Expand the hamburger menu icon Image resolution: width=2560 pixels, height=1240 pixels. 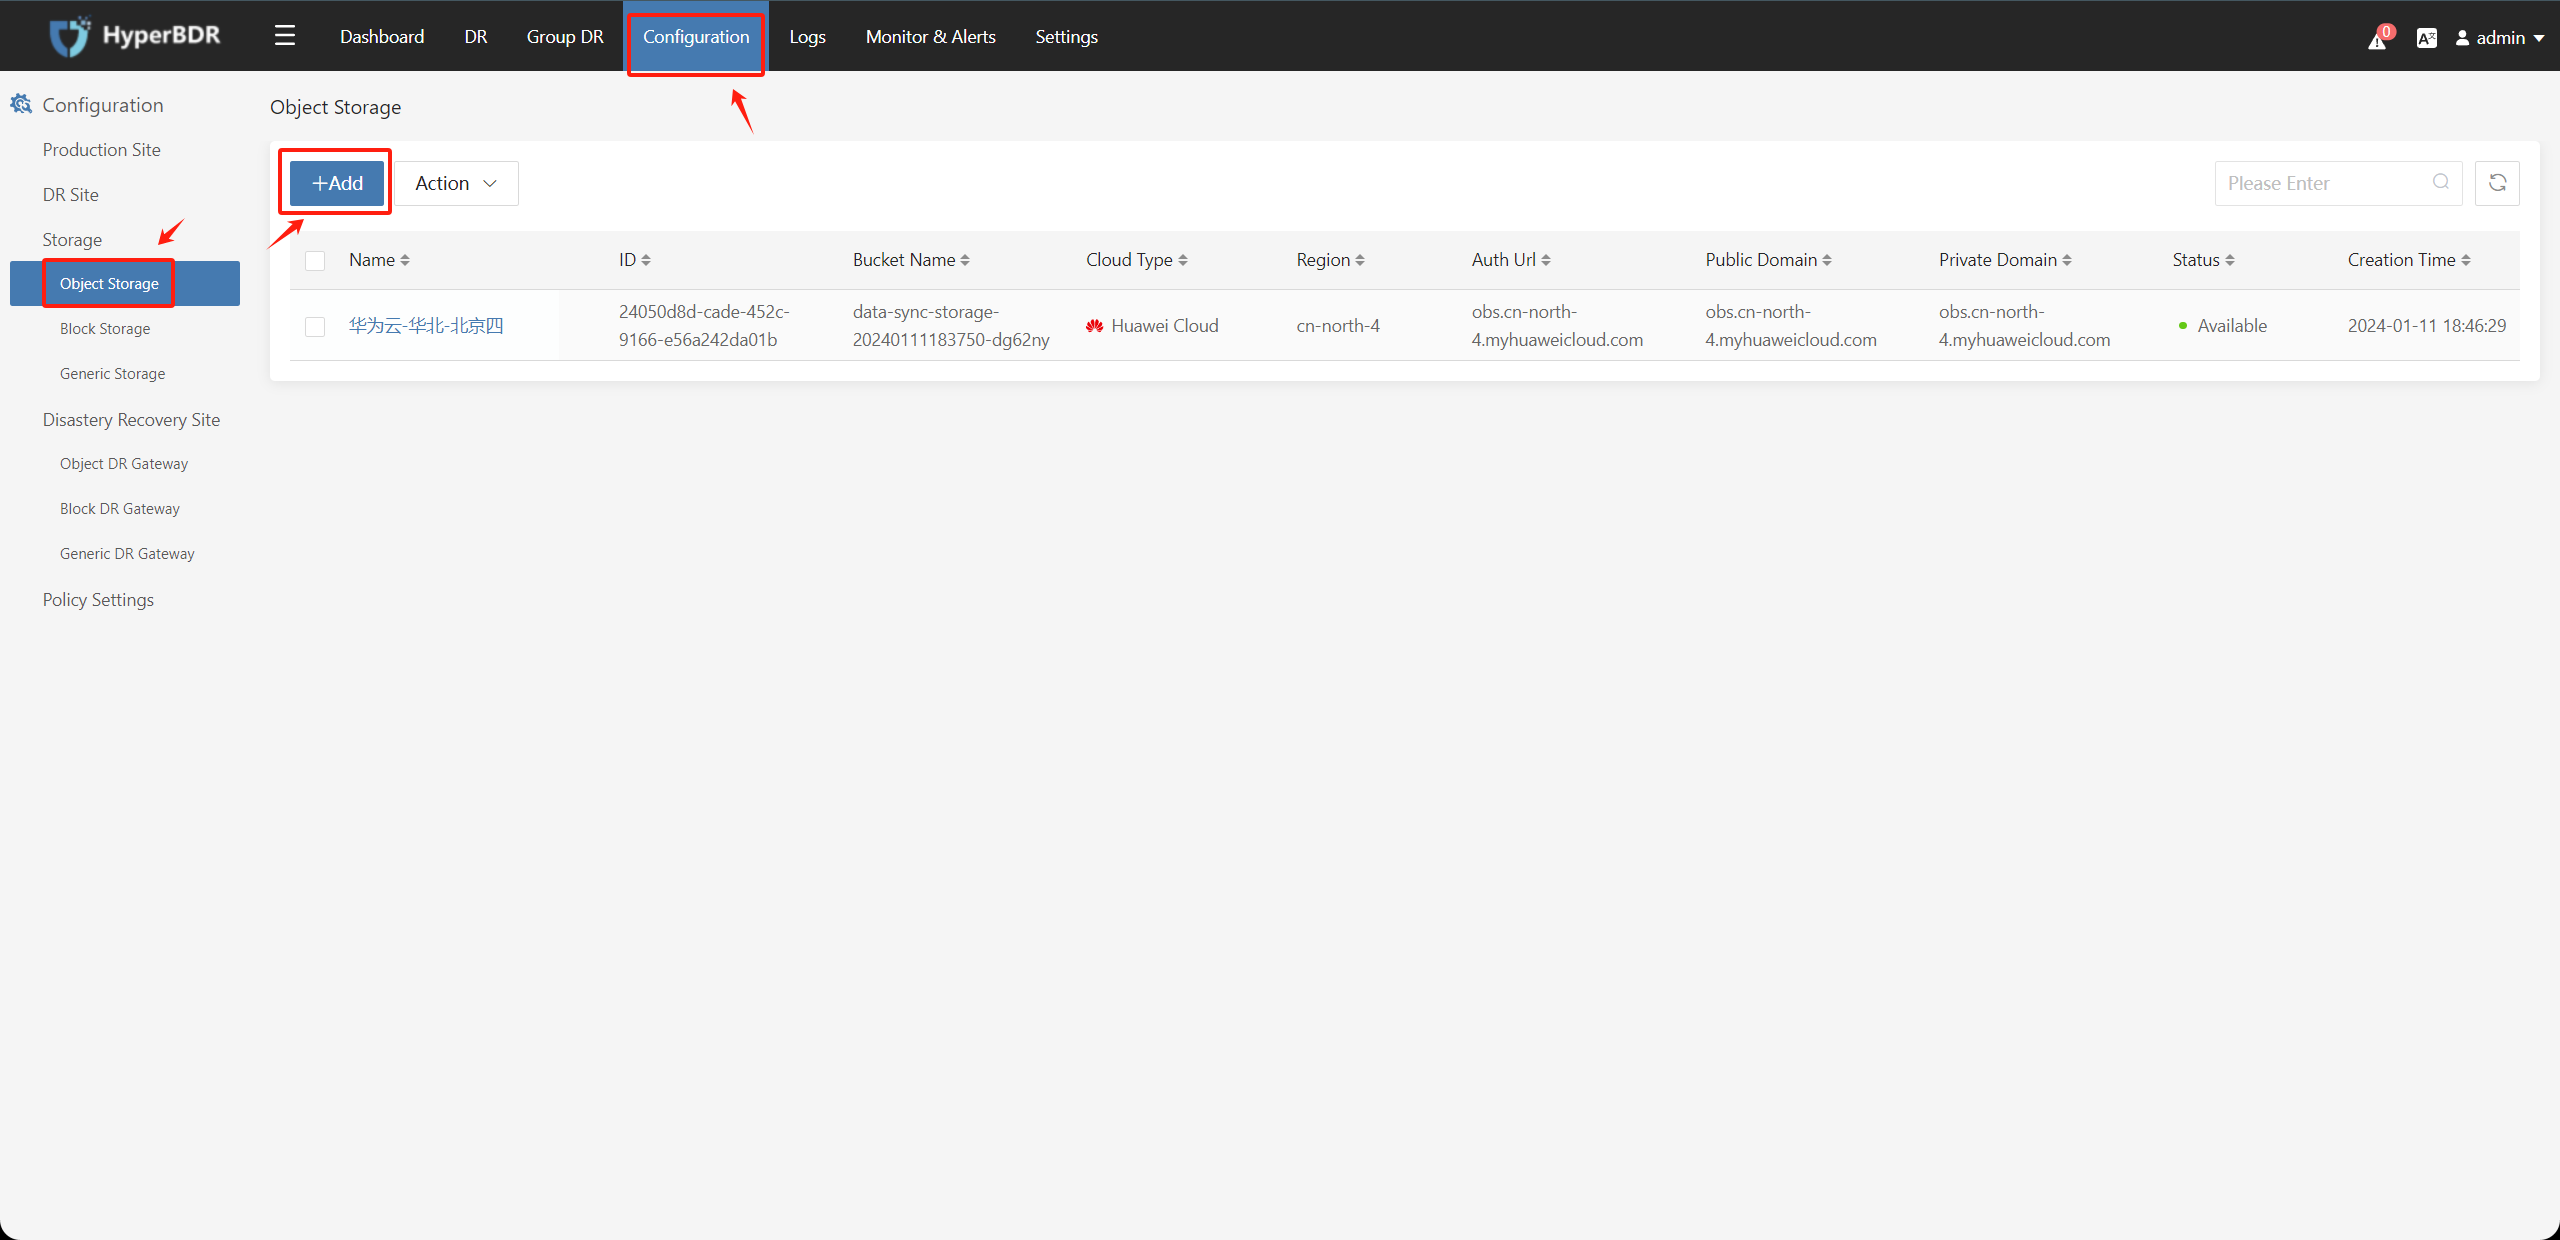tap(284, 34)
